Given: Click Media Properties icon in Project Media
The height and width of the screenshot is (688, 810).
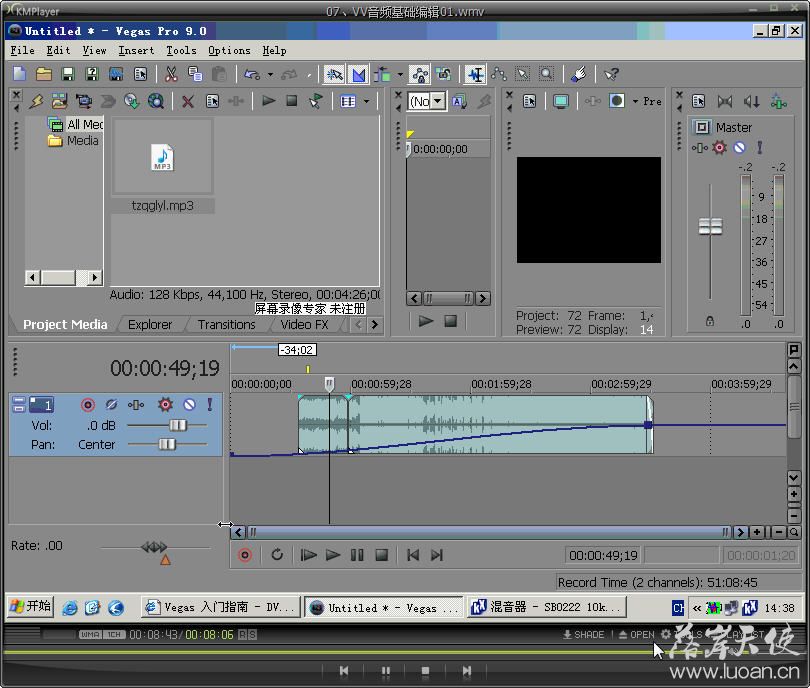Looking at the screenshot, I should [212, 101].
